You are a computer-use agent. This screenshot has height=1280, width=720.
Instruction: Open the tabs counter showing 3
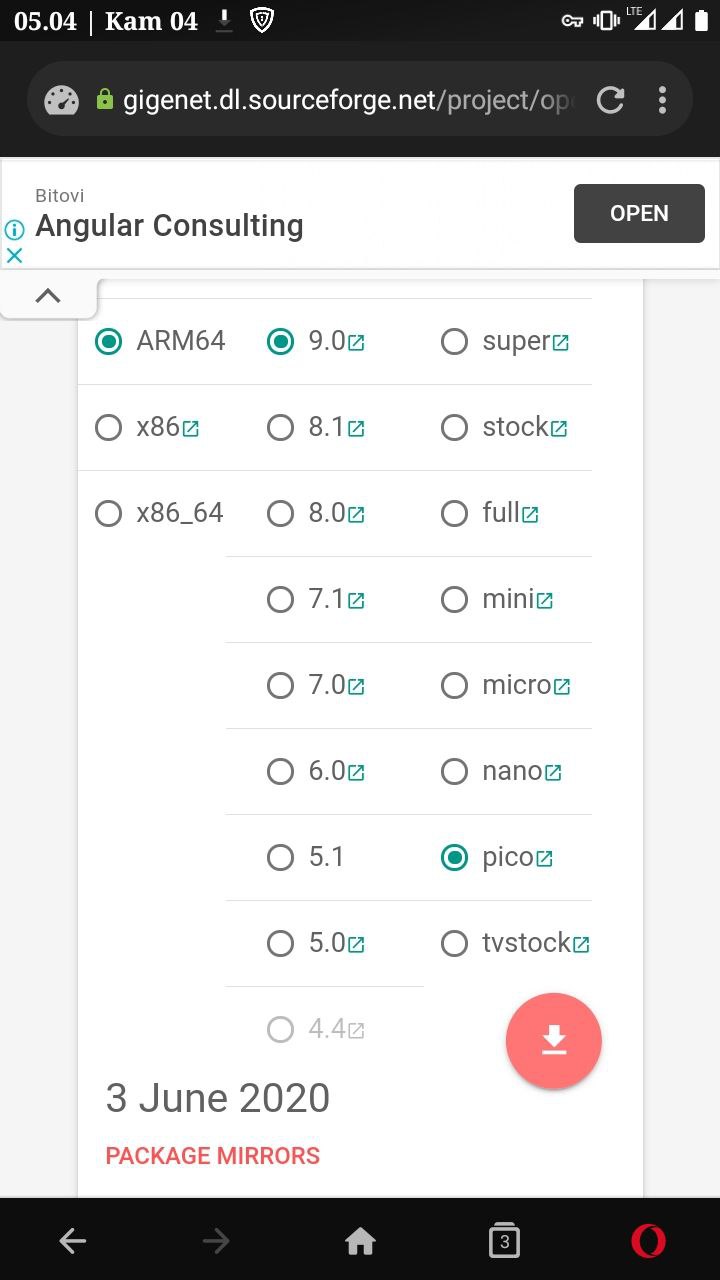click(504, 1241)
